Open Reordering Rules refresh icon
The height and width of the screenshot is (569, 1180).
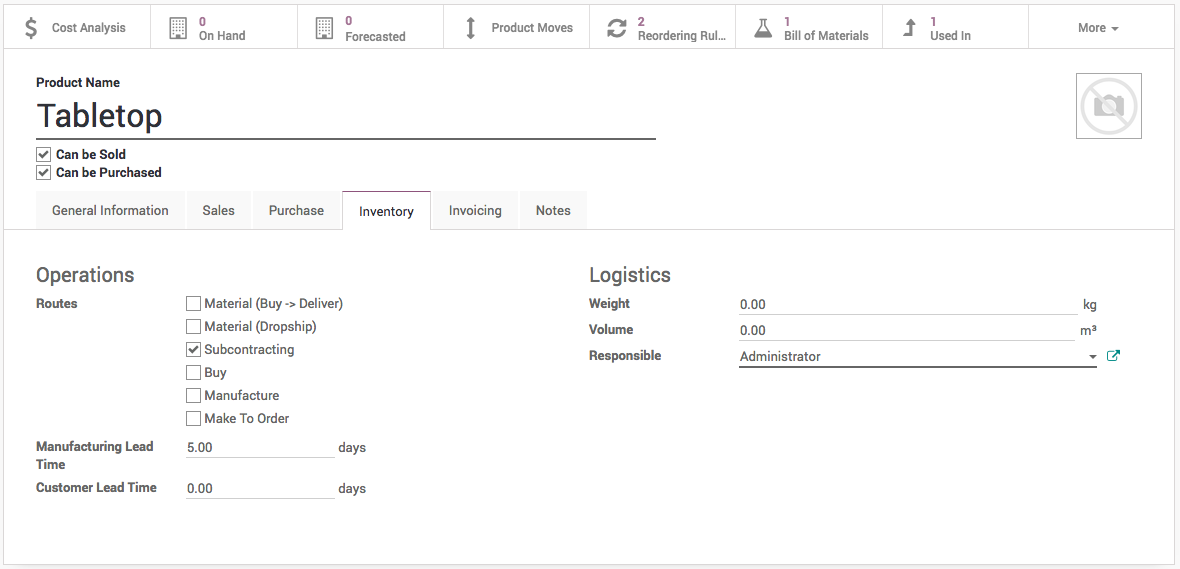click(617, 28)
